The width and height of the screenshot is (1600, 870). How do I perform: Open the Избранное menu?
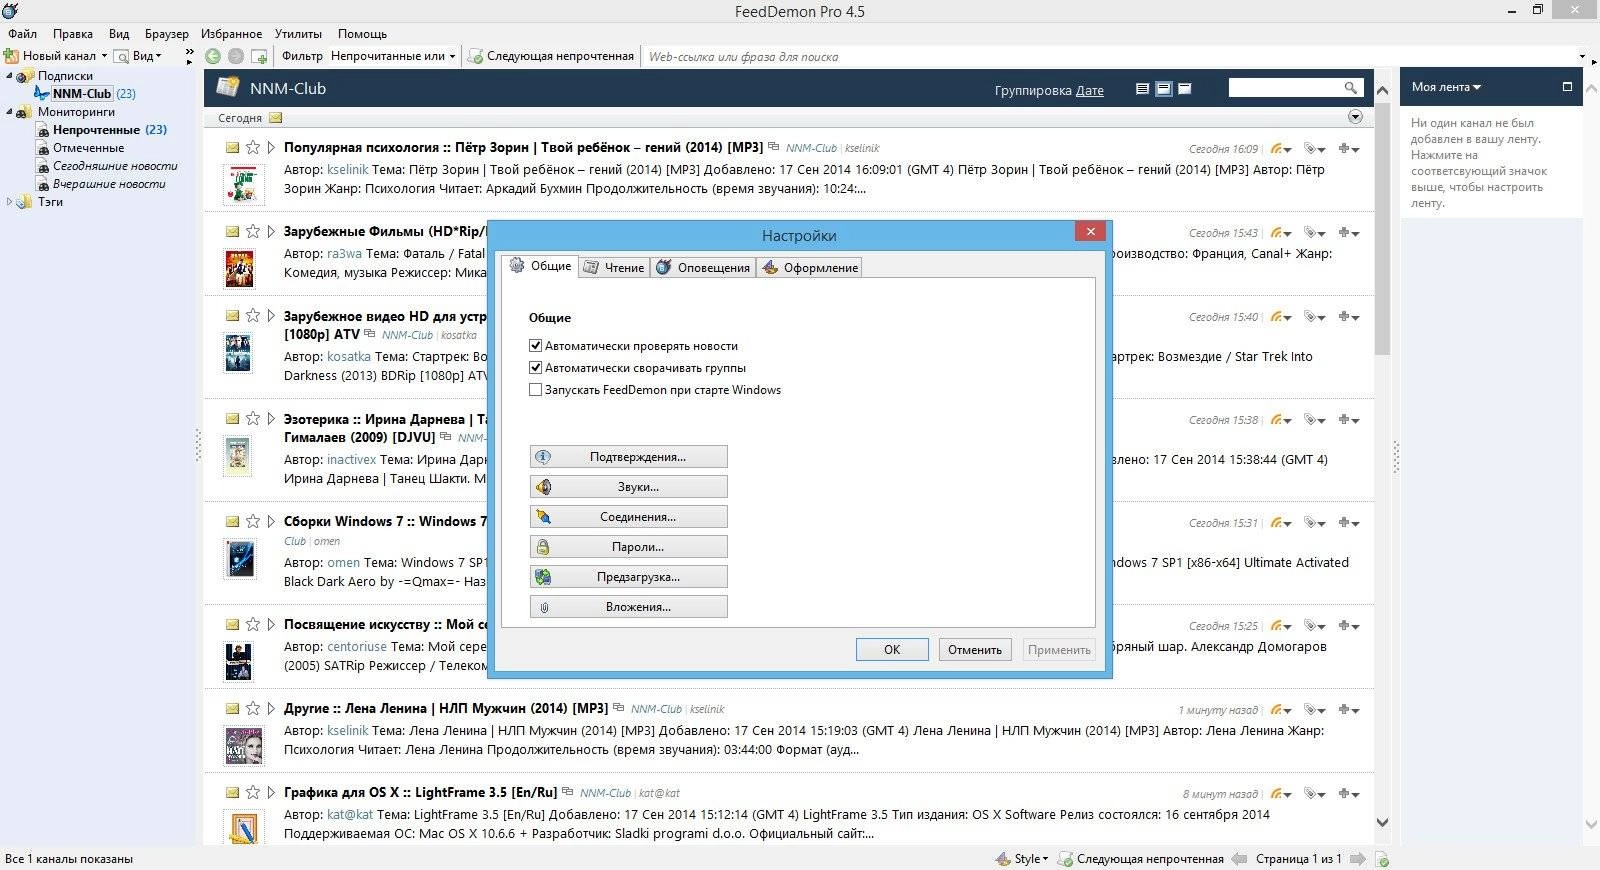[x=231, y=33]
